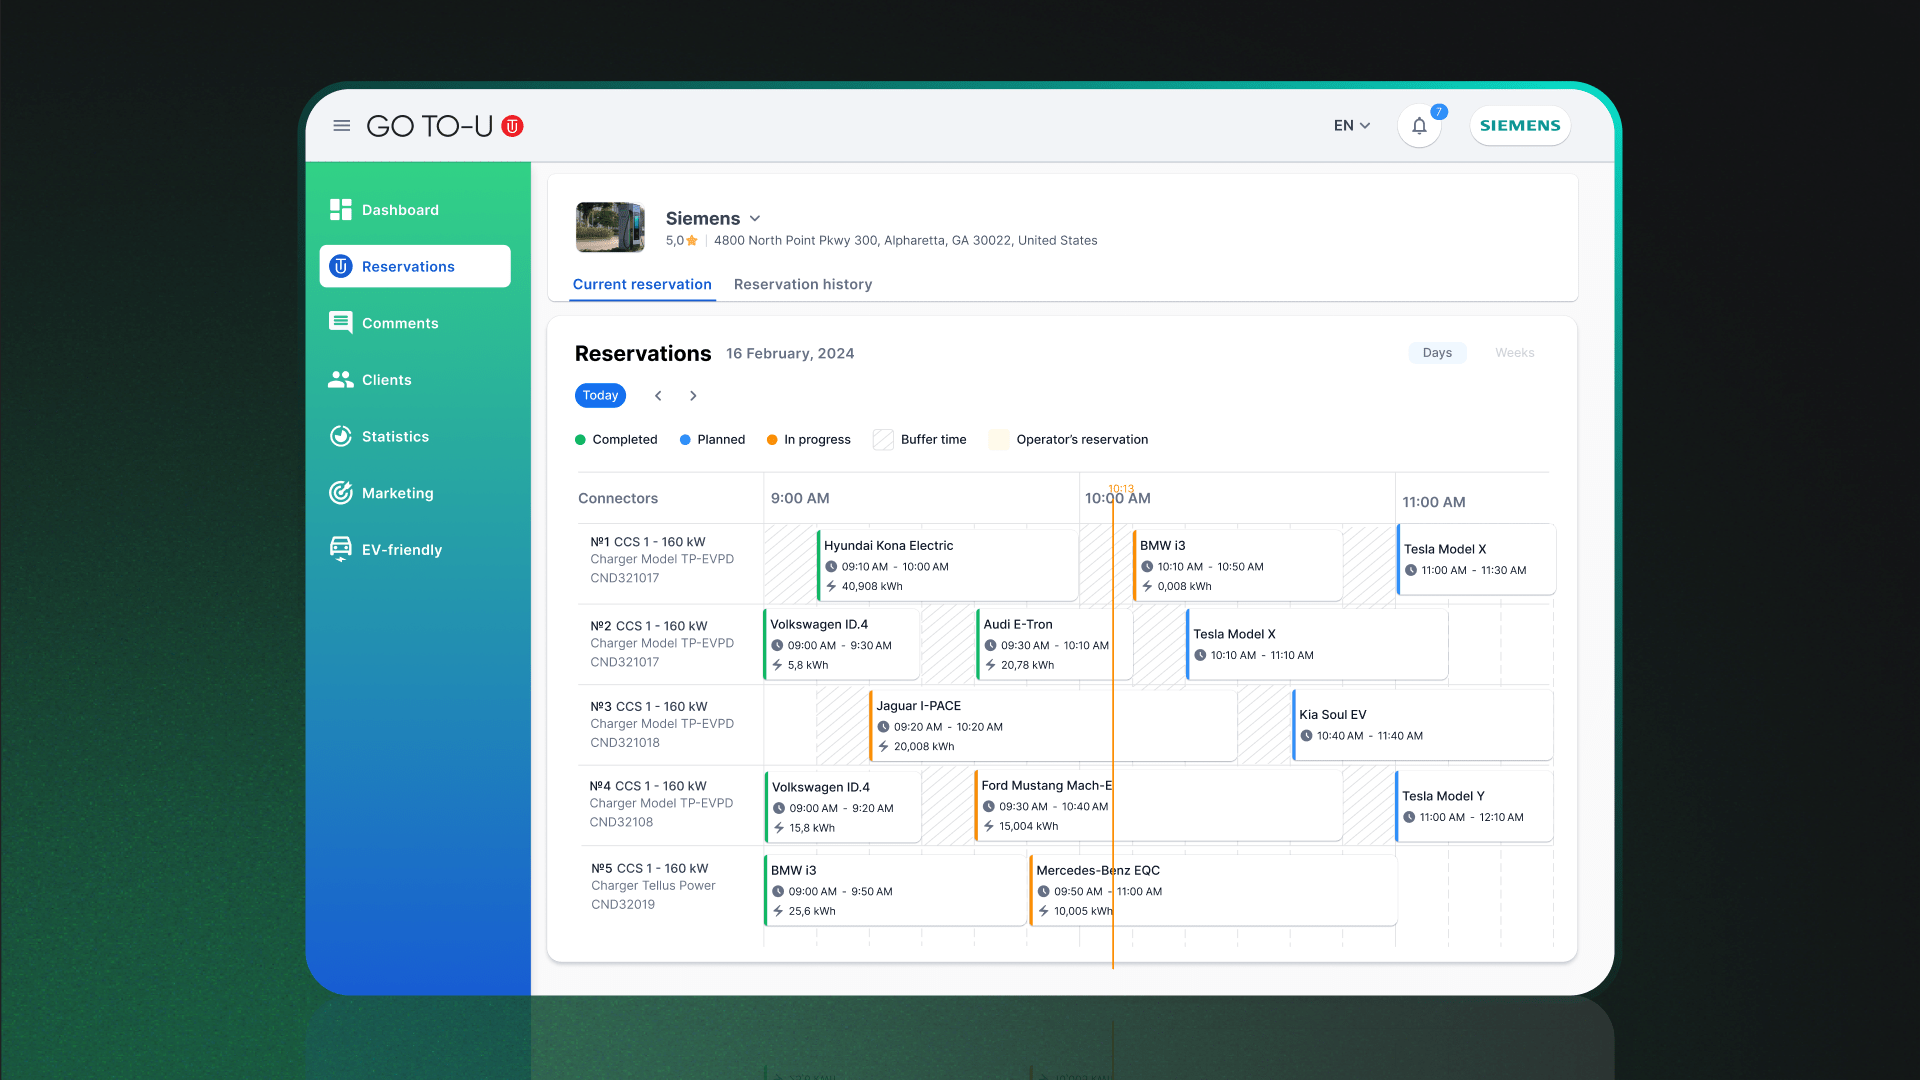Click the 11:00 AM time header

(1433, 502)
